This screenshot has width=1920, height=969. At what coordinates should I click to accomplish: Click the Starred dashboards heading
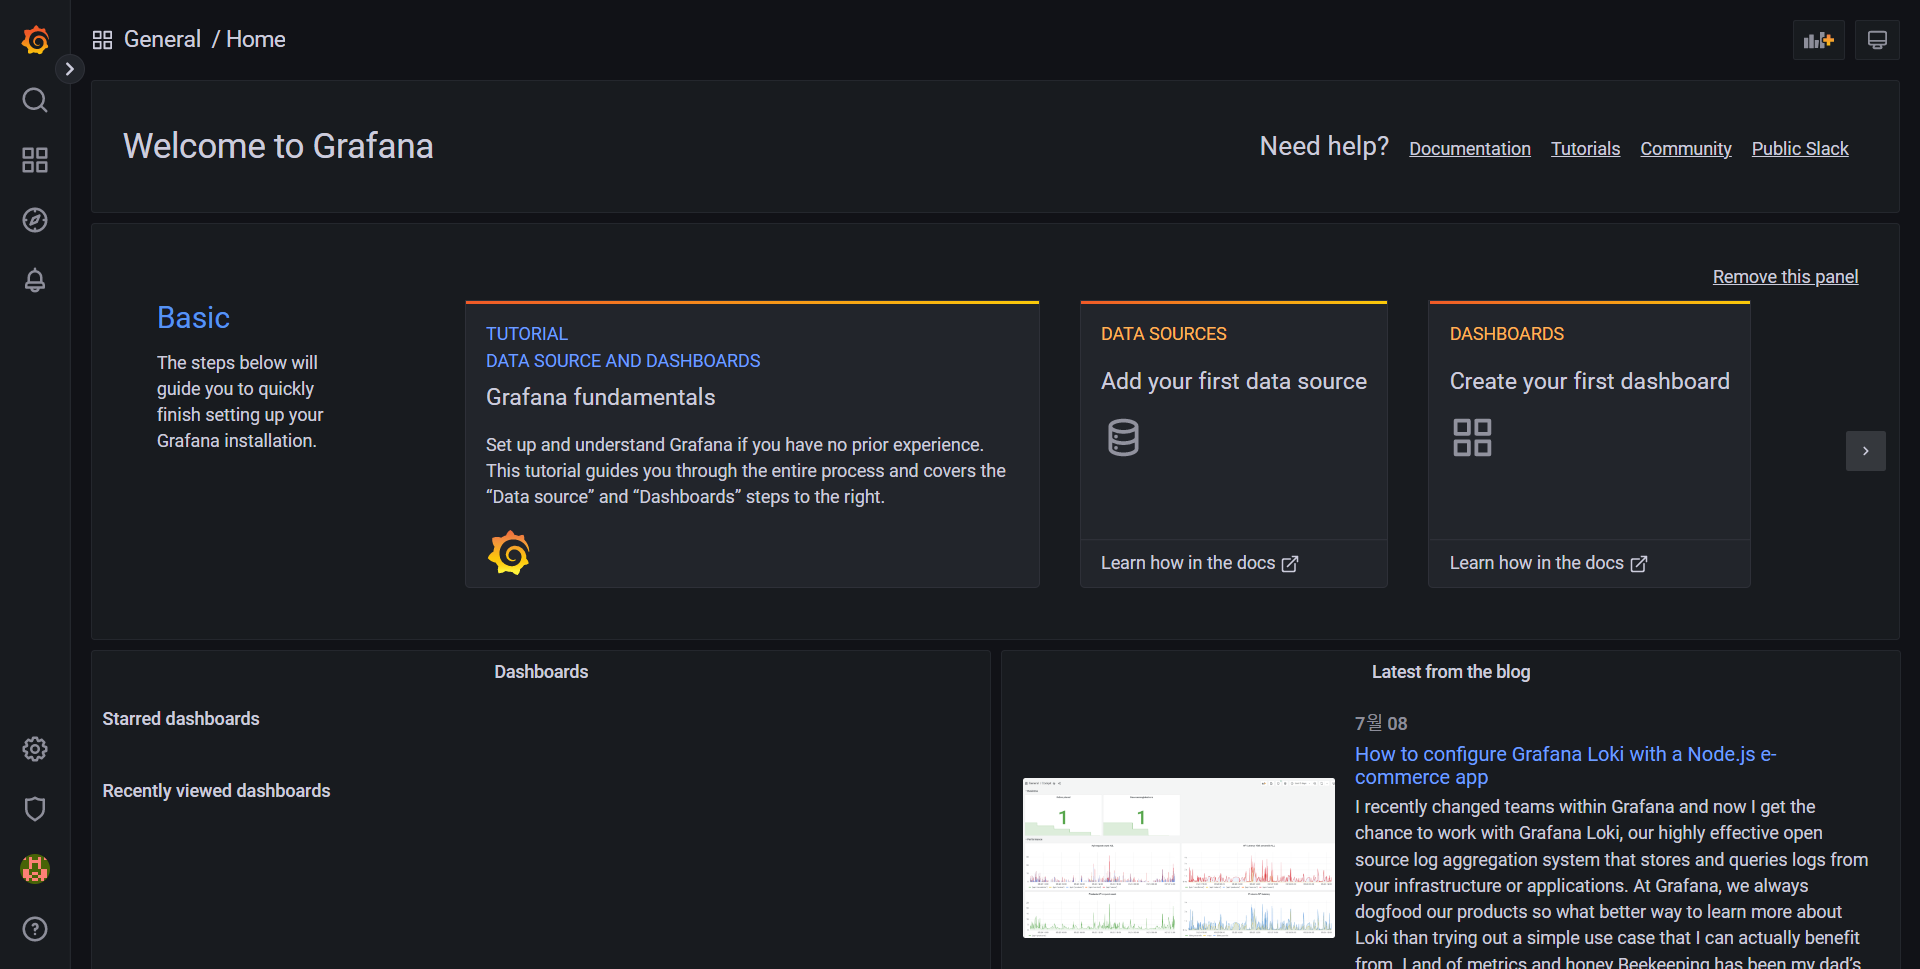coord(181,719)
